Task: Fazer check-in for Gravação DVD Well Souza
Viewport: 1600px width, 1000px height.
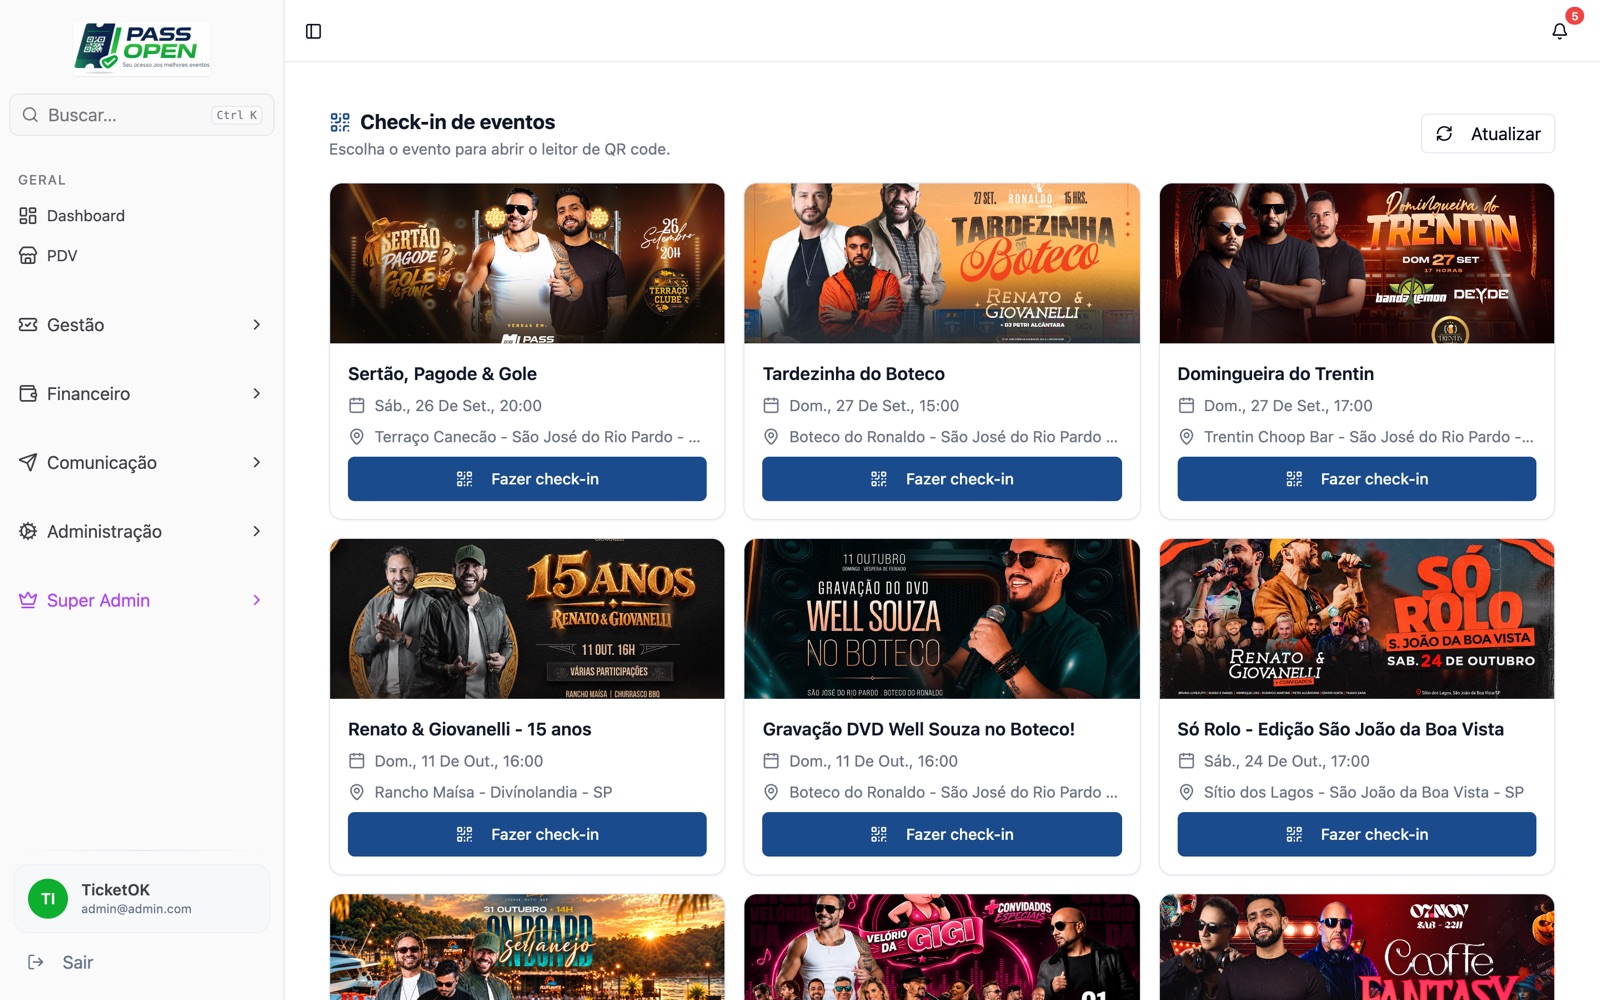Action: (942, 834)
